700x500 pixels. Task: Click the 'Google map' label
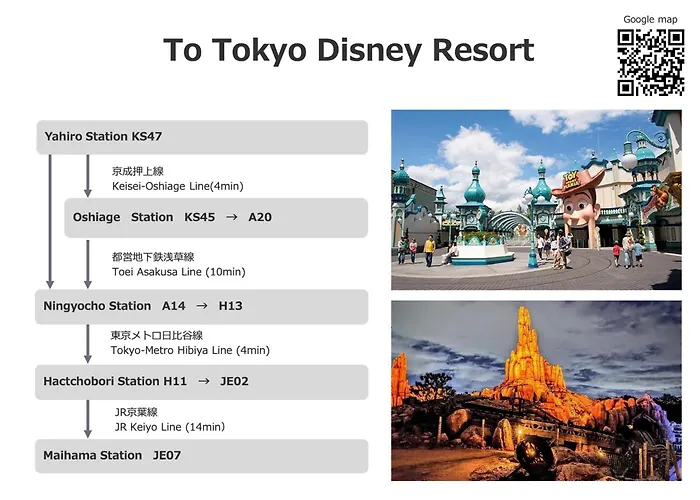point(650,19)
